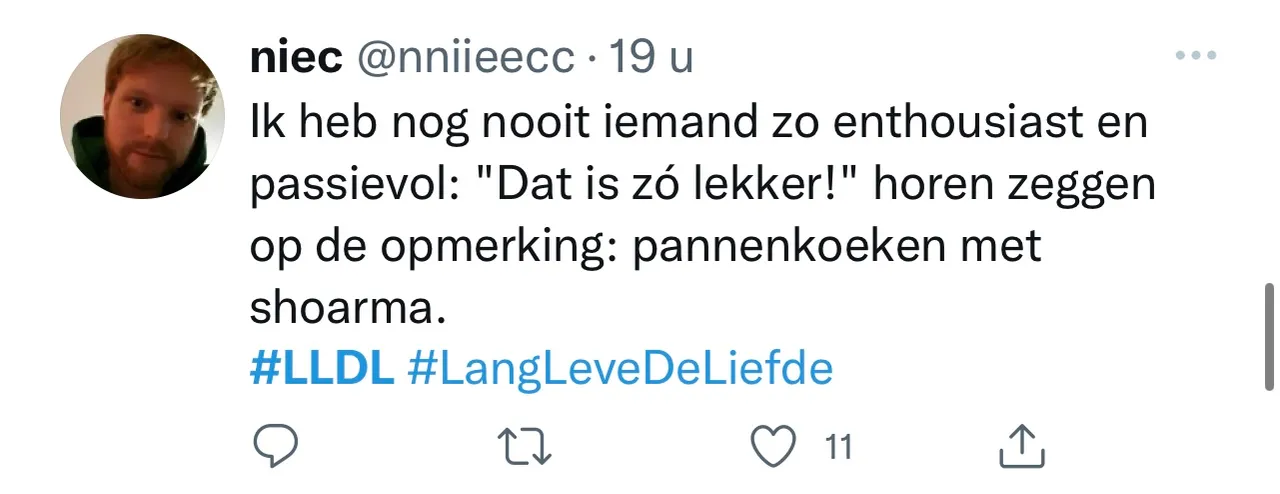This screenshot has height=494, width=1280.
Task: View niec's profile picture
Action: click(x=141, y=116)
